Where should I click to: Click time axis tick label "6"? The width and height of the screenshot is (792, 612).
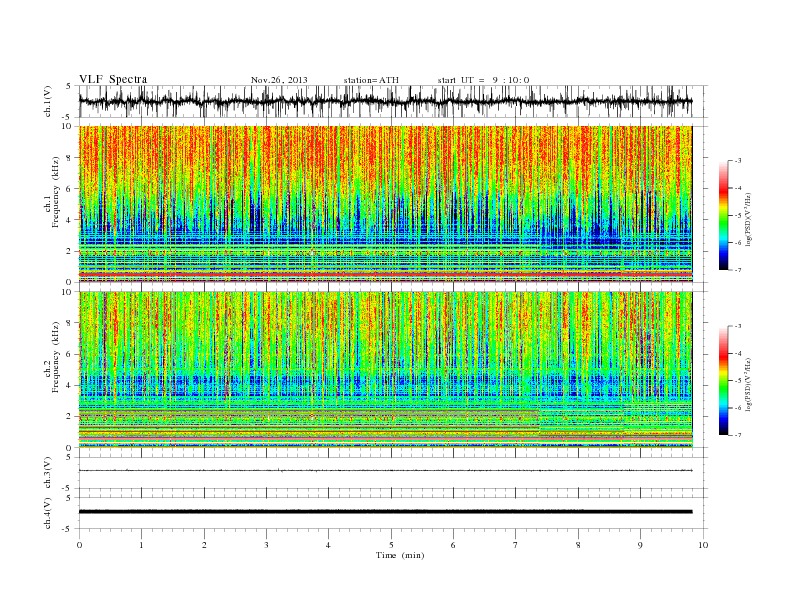coord(453,545)
